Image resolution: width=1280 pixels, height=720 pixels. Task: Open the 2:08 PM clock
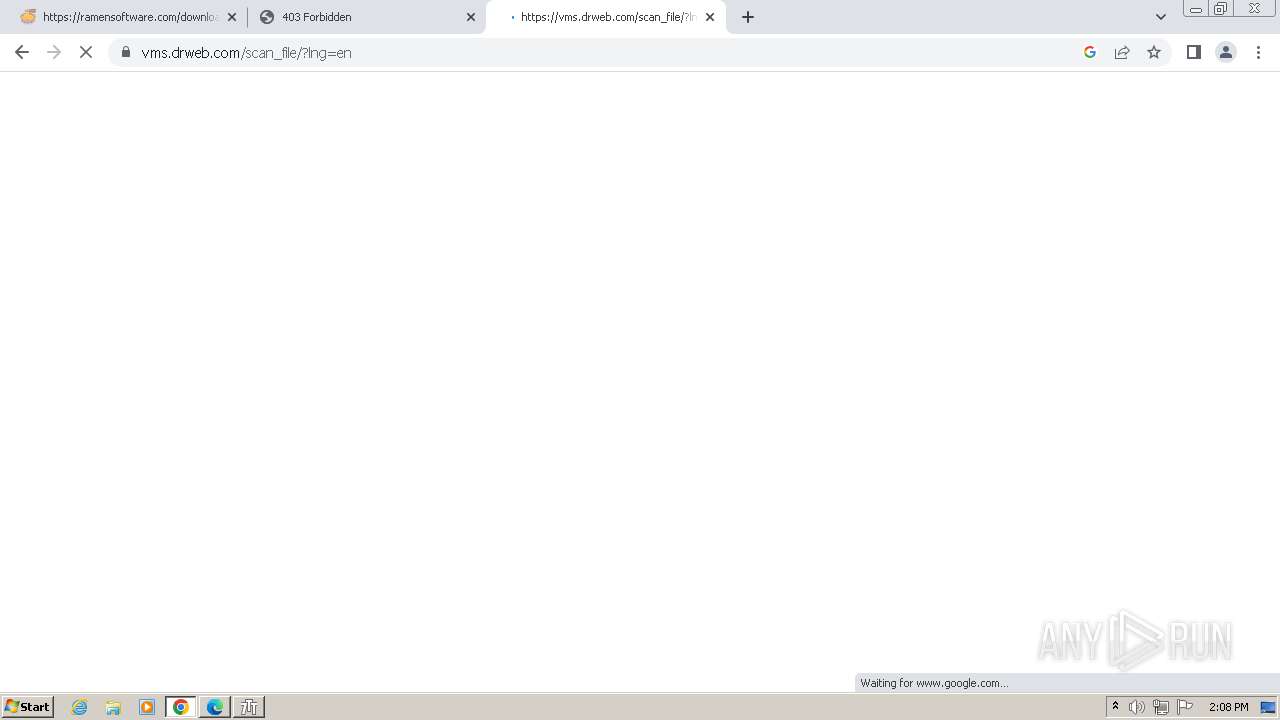click(1228, 707)
